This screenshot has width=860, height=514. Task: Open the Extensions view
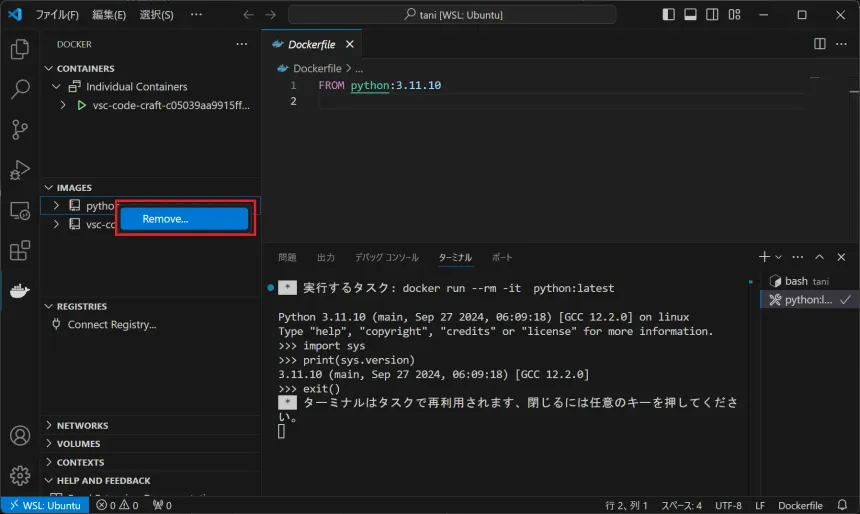coord(19,251)
